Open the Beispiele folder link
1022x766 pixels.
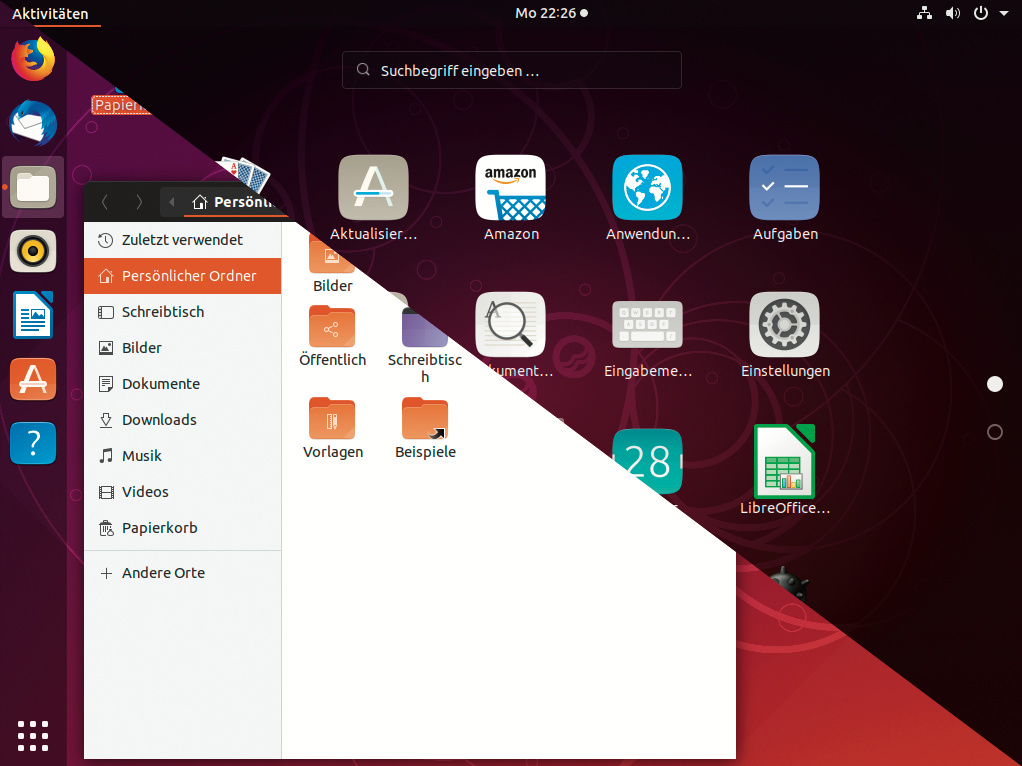[x=425, y=419]
